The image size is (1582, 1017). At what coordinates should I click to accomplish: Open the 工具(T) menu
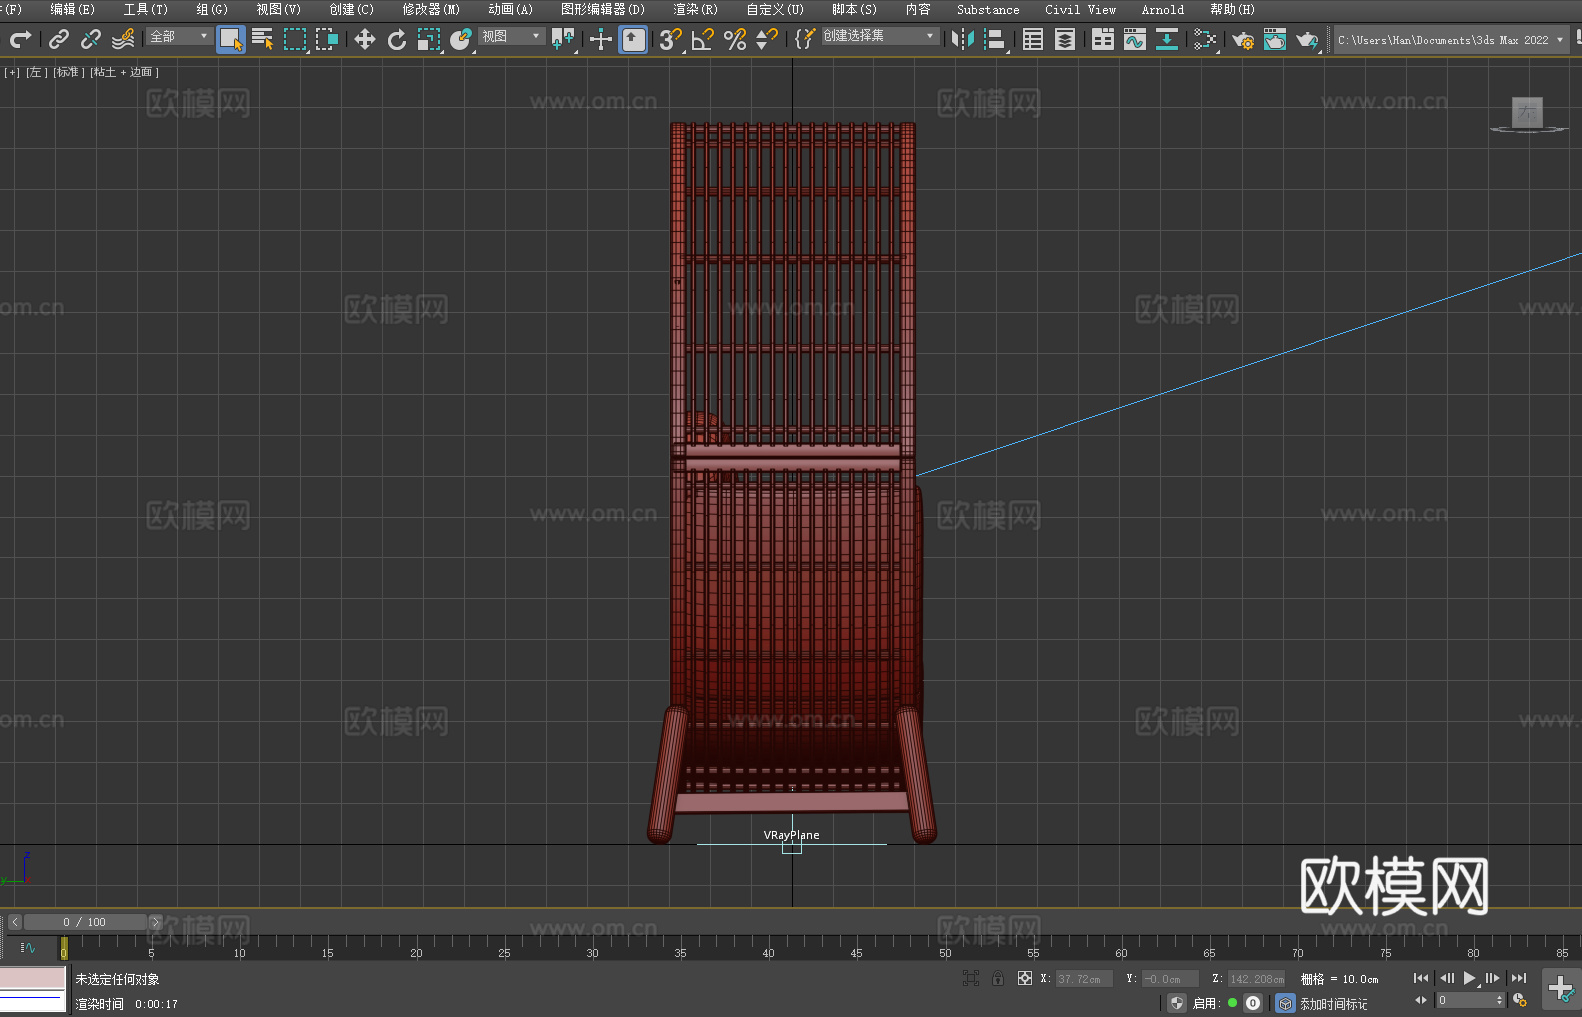[x=145, y=9]
